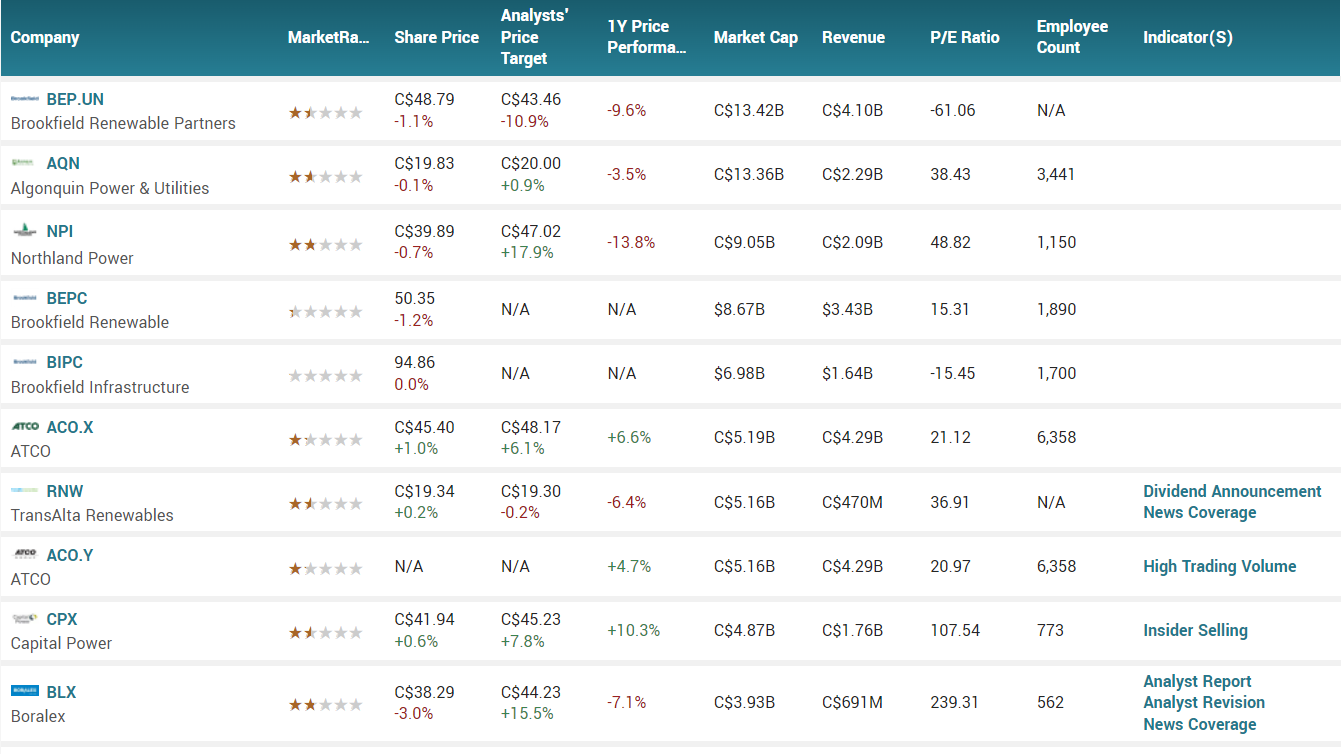Click the Capital Power logo beside CPX
The height and width of the screenshot is (754, 1341).
[x=26, y=619]
